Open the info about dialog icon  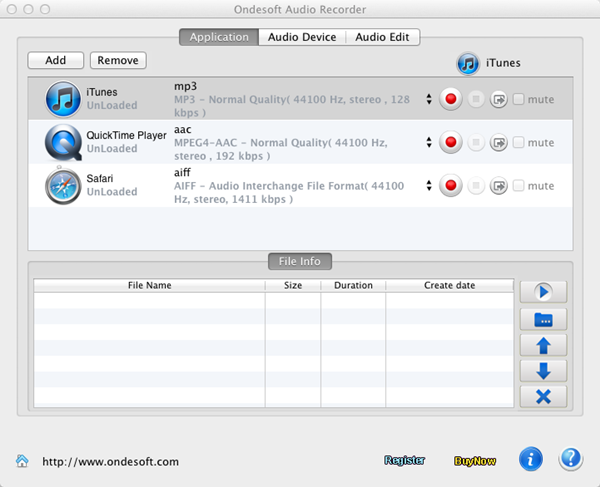531,459
